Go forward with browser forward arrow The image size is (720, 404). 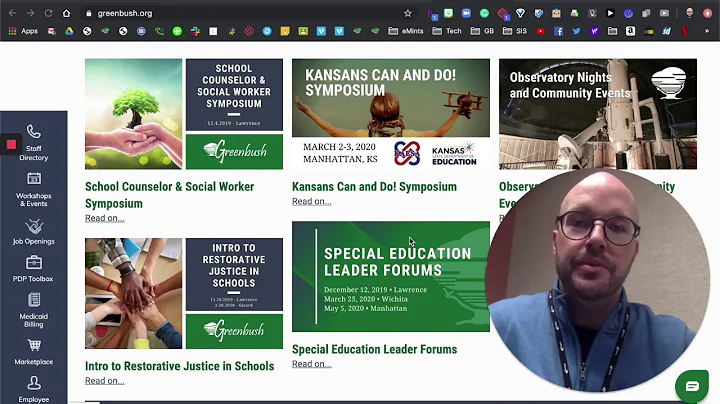click(x=30, y=13)
